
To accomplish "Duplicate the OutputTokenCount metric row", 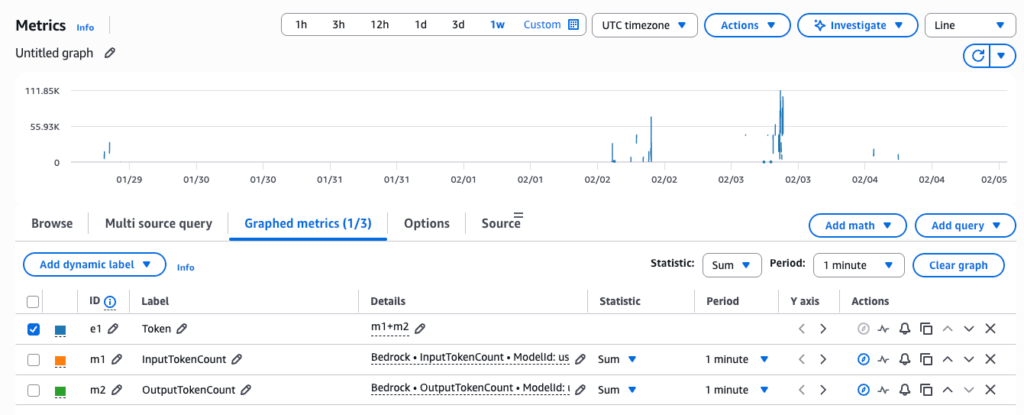I will click(926, 390).
